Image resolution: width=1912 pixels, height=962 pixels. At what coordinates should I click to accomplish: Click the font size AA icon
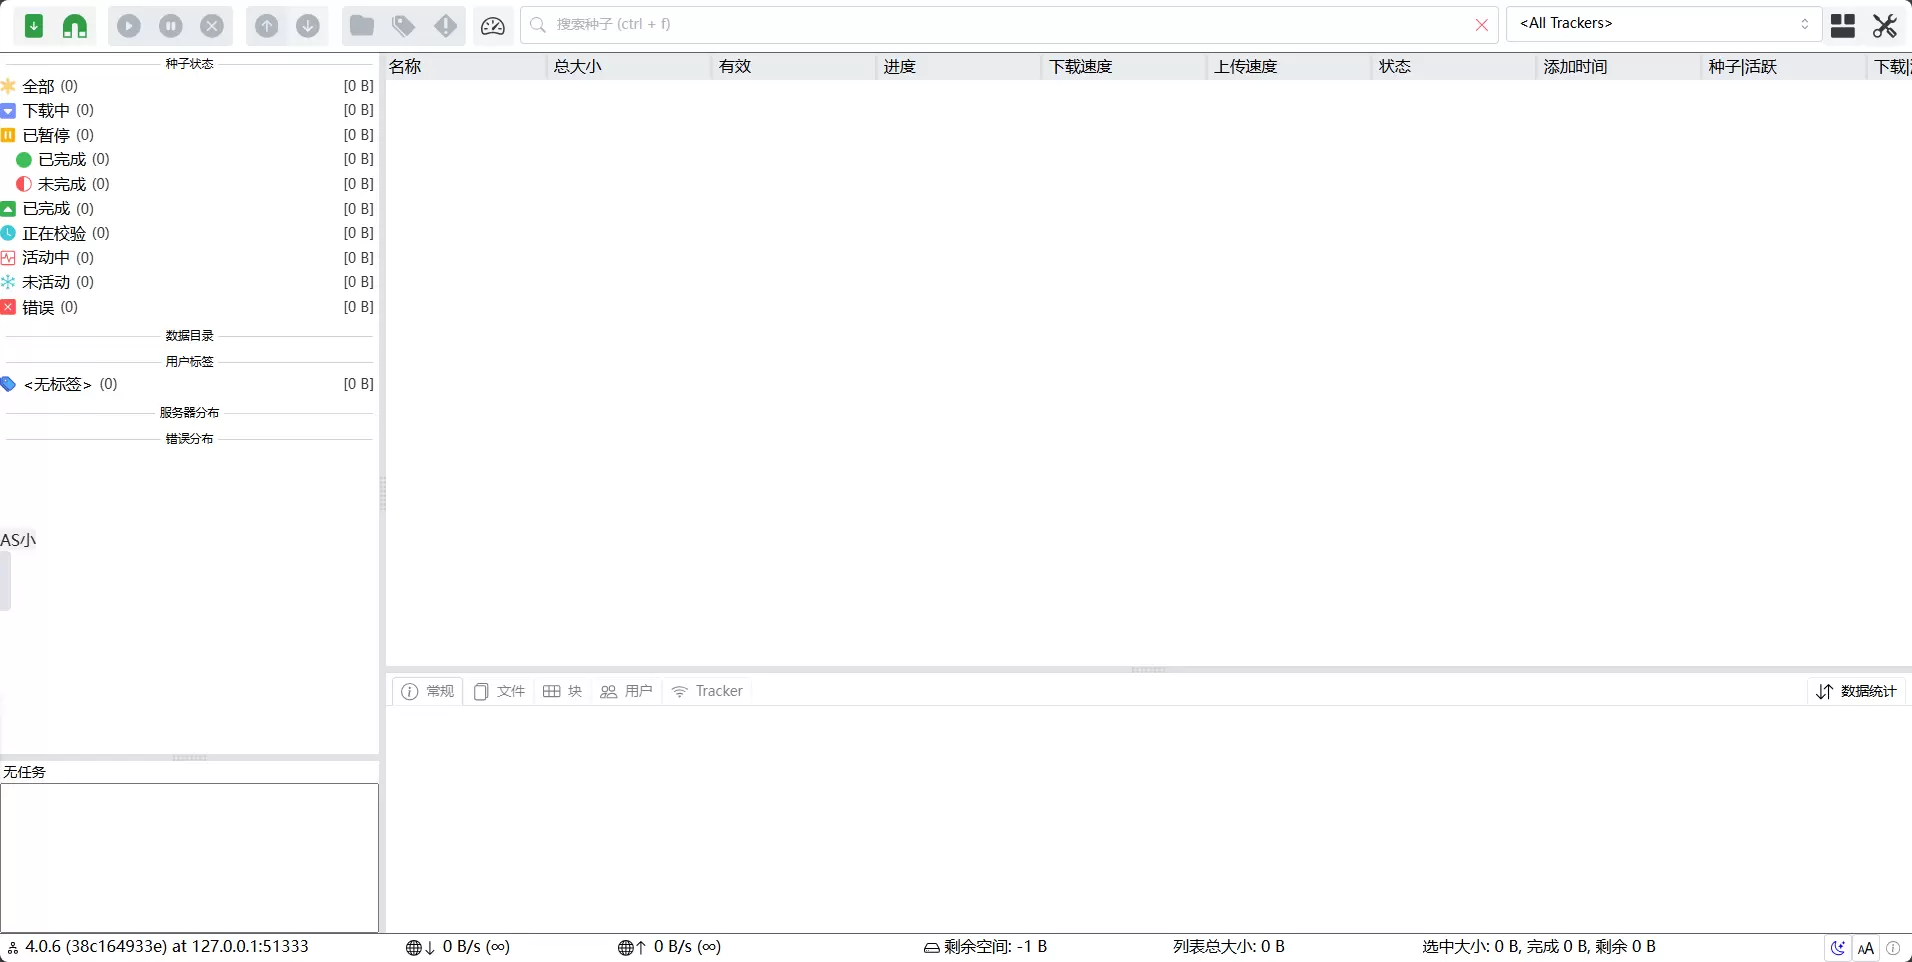1866,948
